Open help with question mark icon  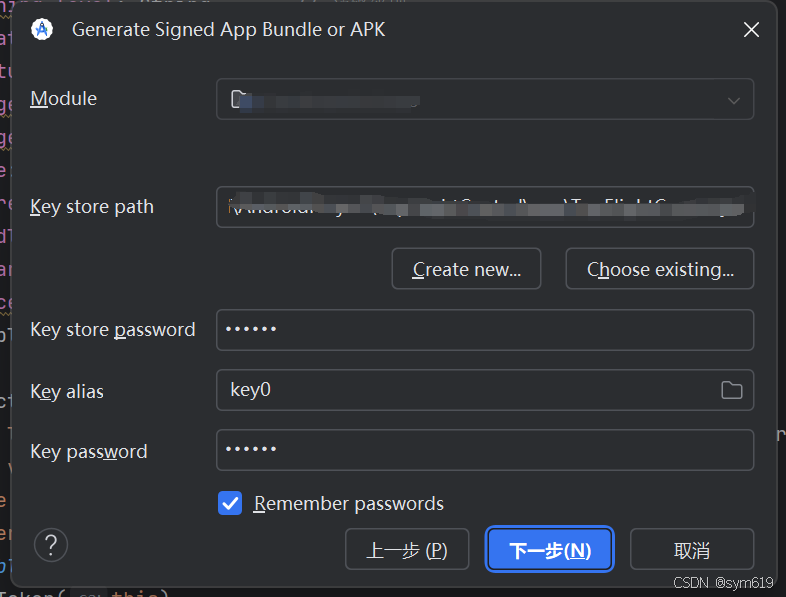pos(51,545)
